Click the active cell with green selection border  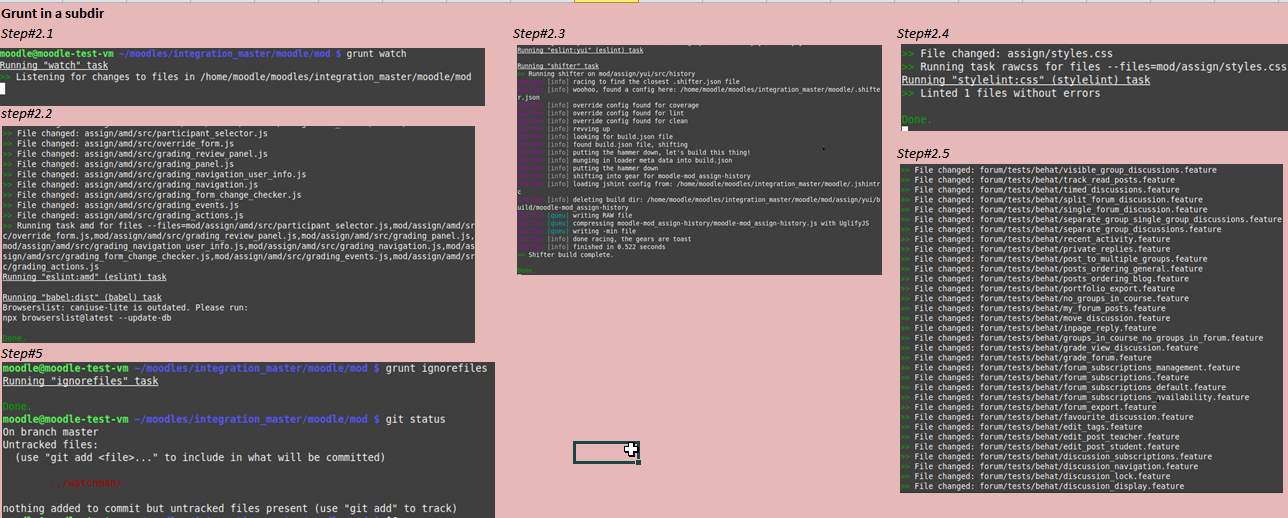click(x=605, y=452)
